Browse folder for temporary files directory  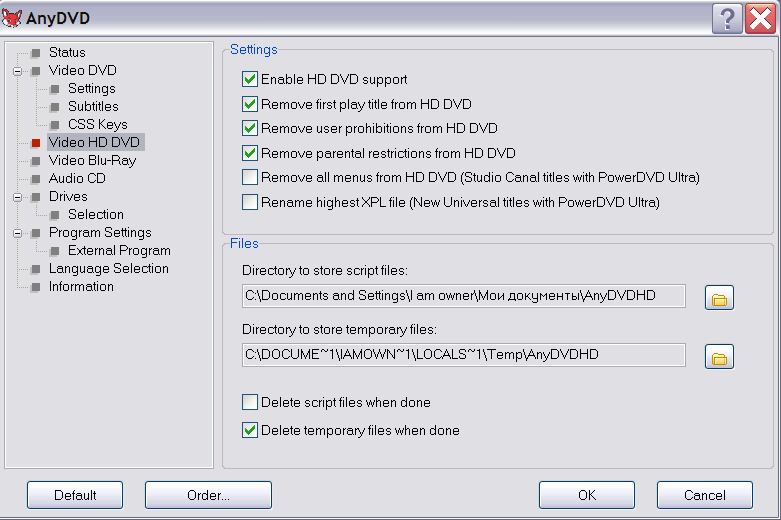pyautogui.click(x=719, y=356)
